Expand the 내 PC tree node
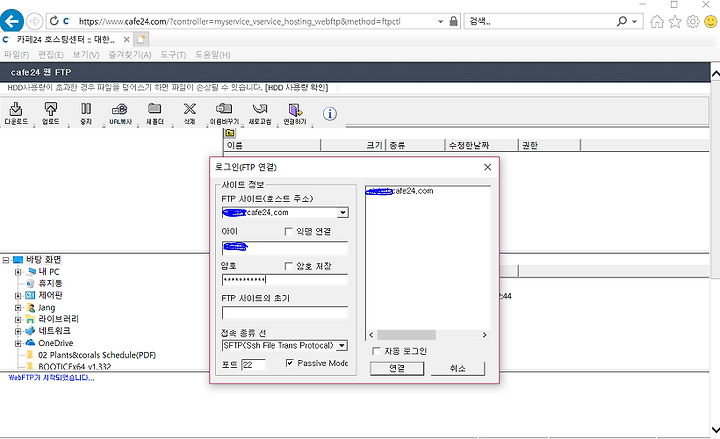This screenshot has width=720, height=439. point(18,272)
